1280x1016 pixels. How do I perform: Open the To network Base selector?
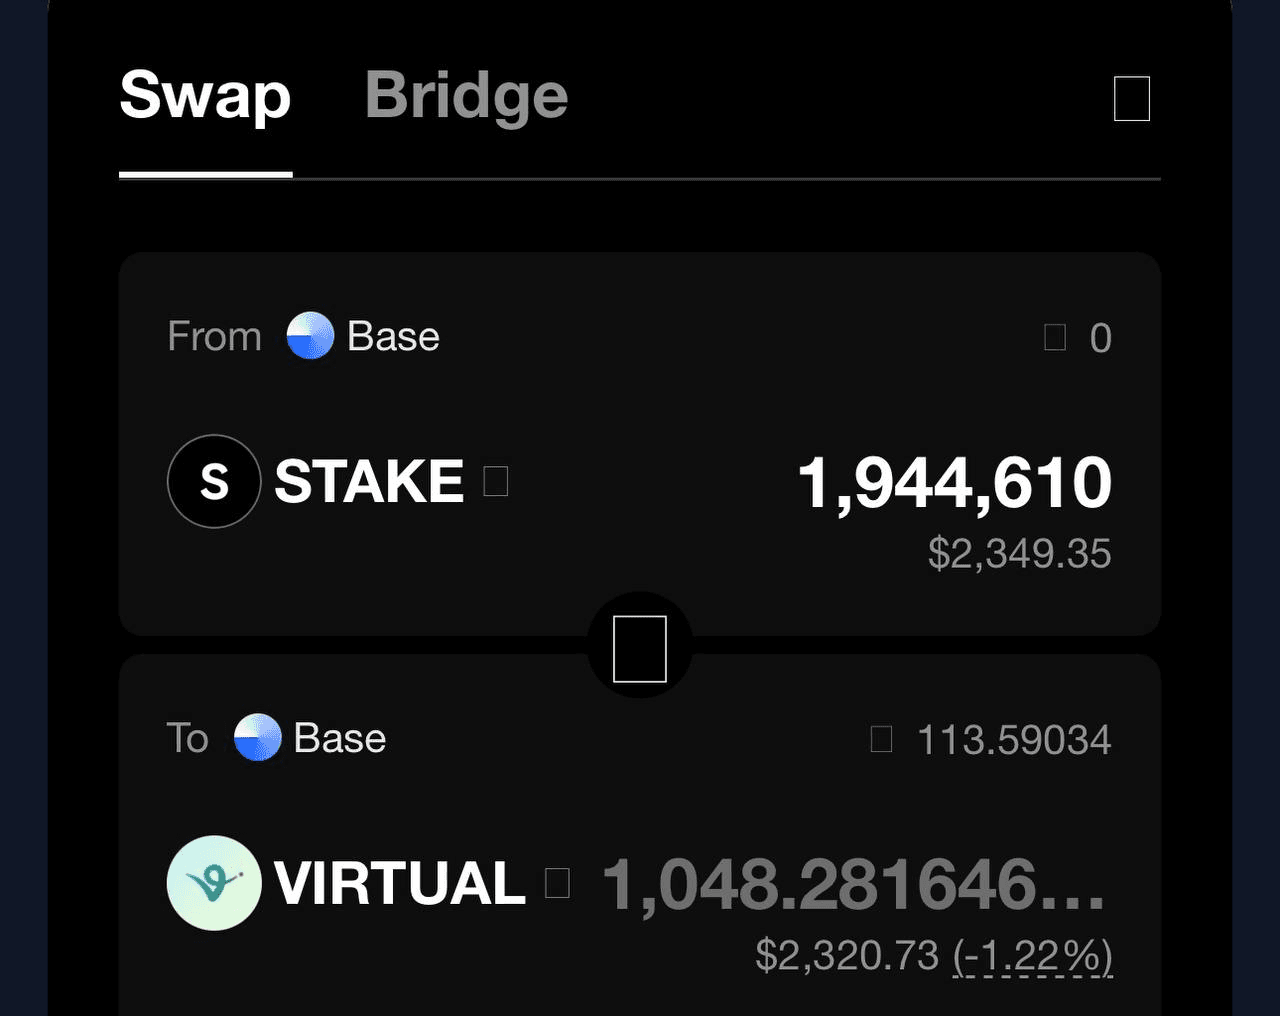pyautogui.click(x=310, y=738)
